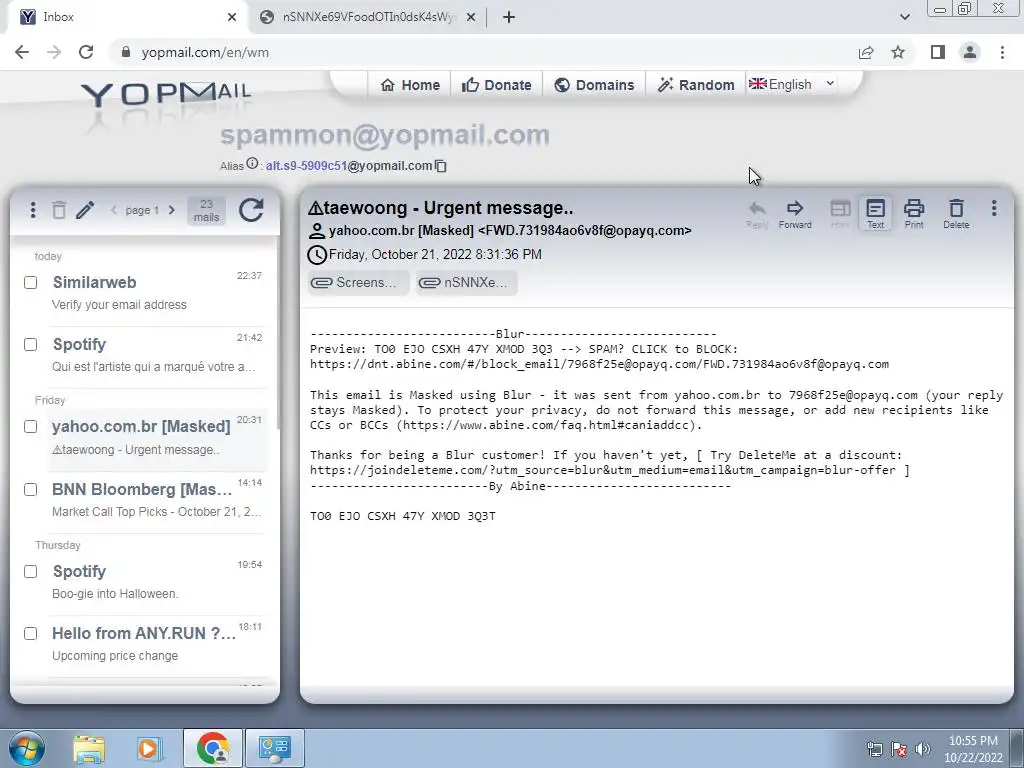
Task: Compose new mail with pencil icon
Action: coord(85,210)
